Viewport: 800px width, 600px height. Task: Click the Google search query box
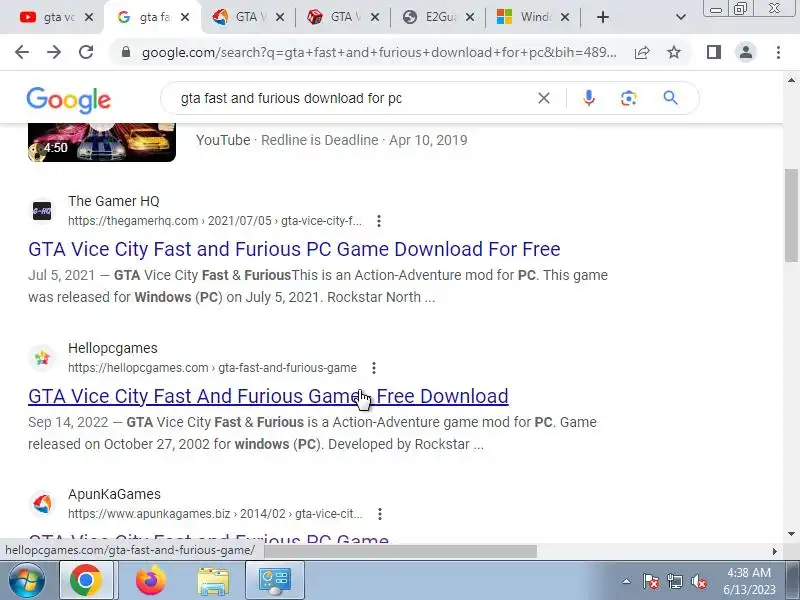(352, 98)
